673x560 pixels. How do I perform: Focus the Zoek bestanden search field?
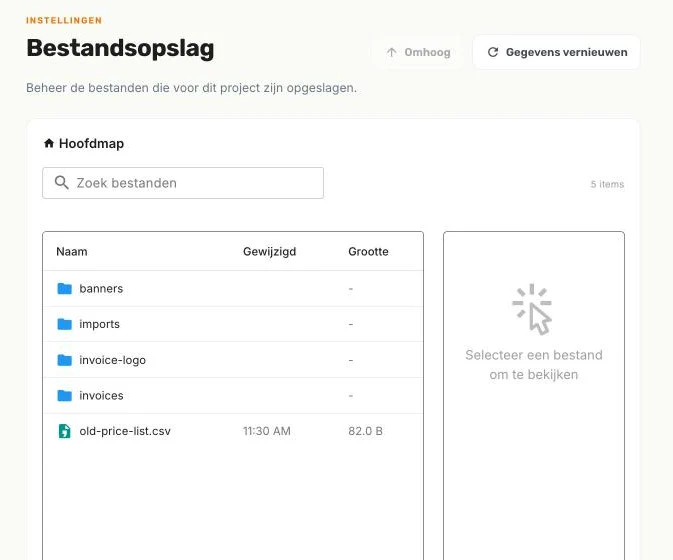point(183,183)
